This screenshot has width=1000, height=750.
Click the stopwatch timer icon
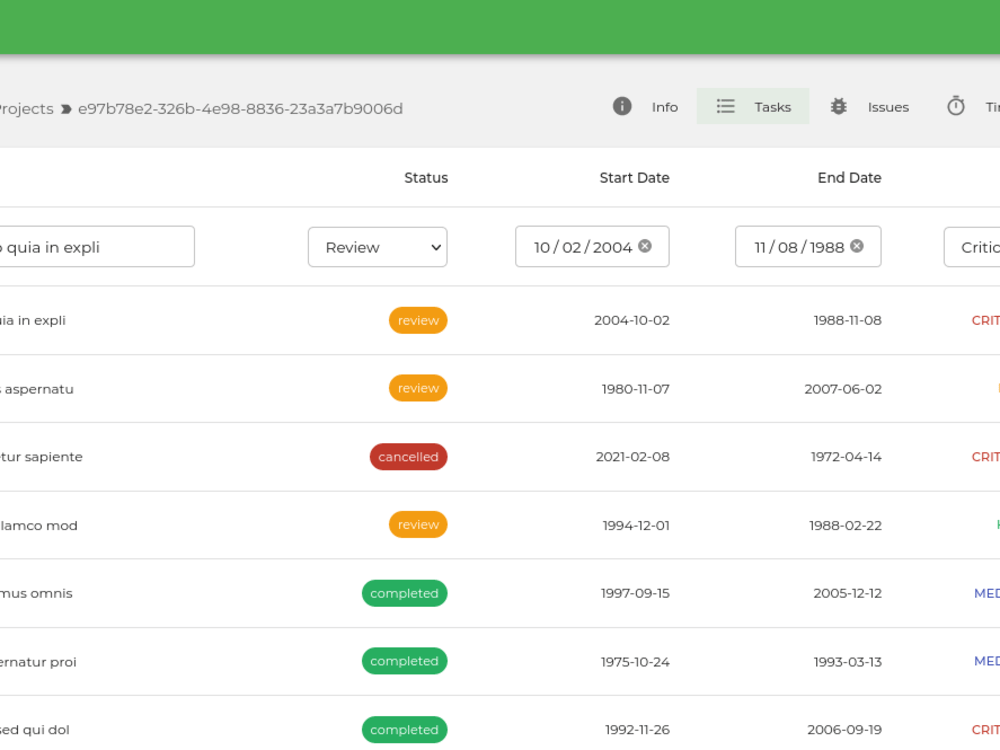pos(955,107)
